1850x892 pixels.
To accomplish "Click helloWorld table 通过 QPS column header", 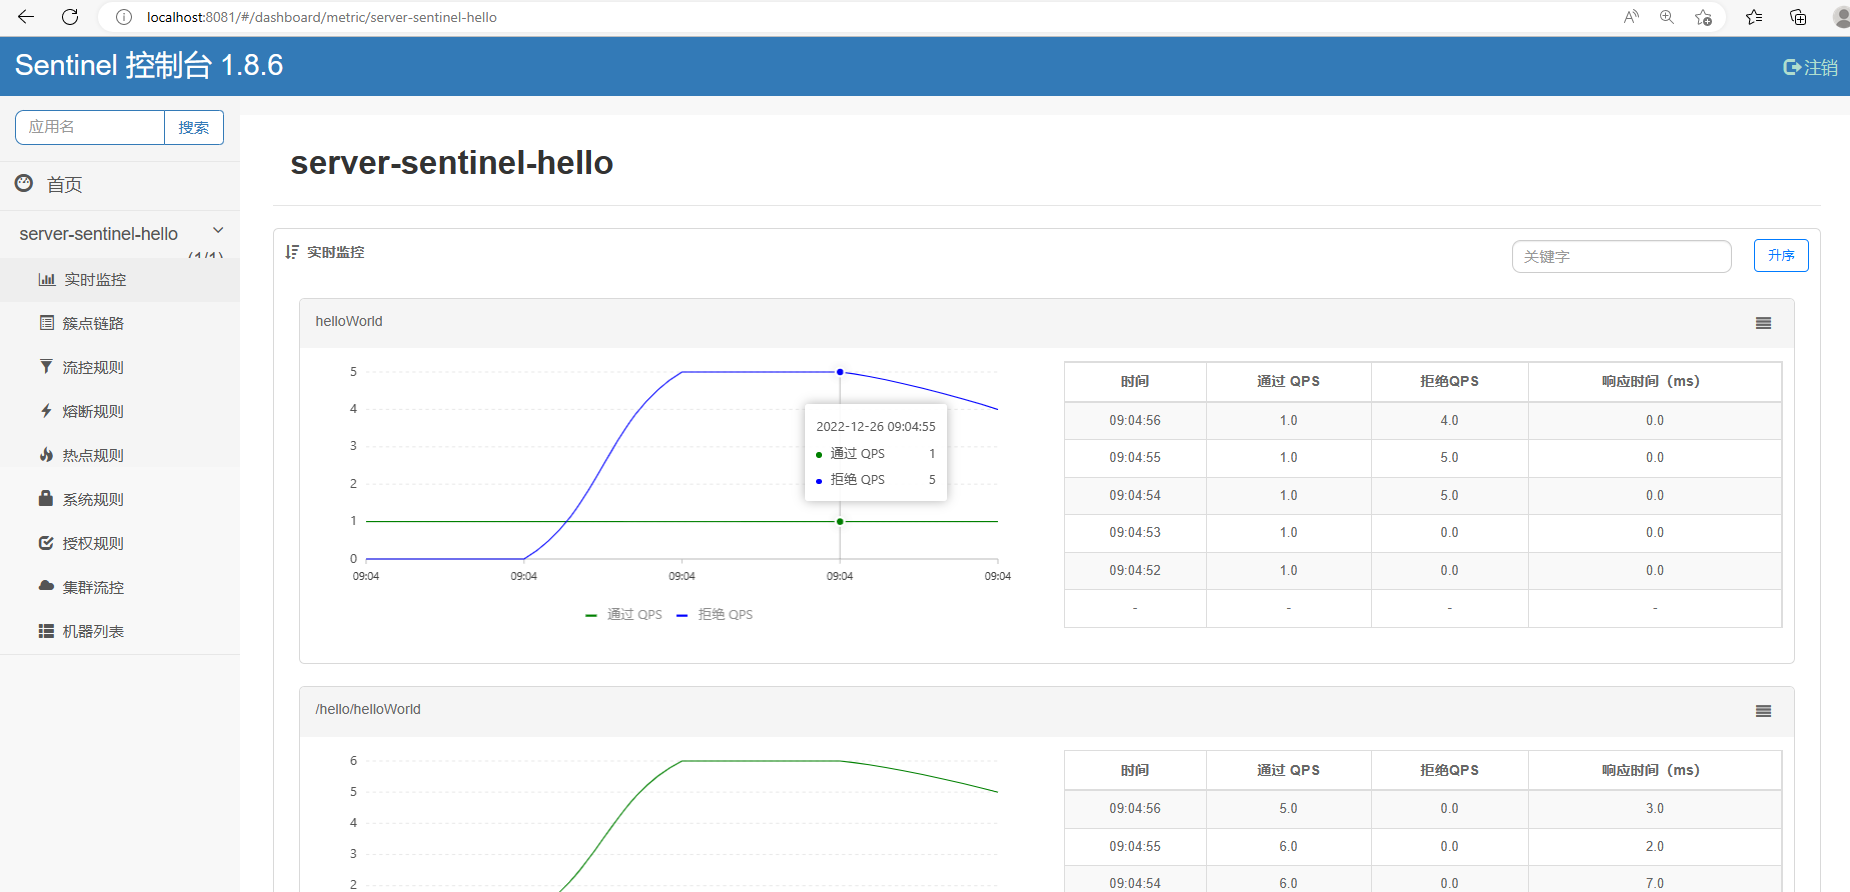I will point(1288,381).
